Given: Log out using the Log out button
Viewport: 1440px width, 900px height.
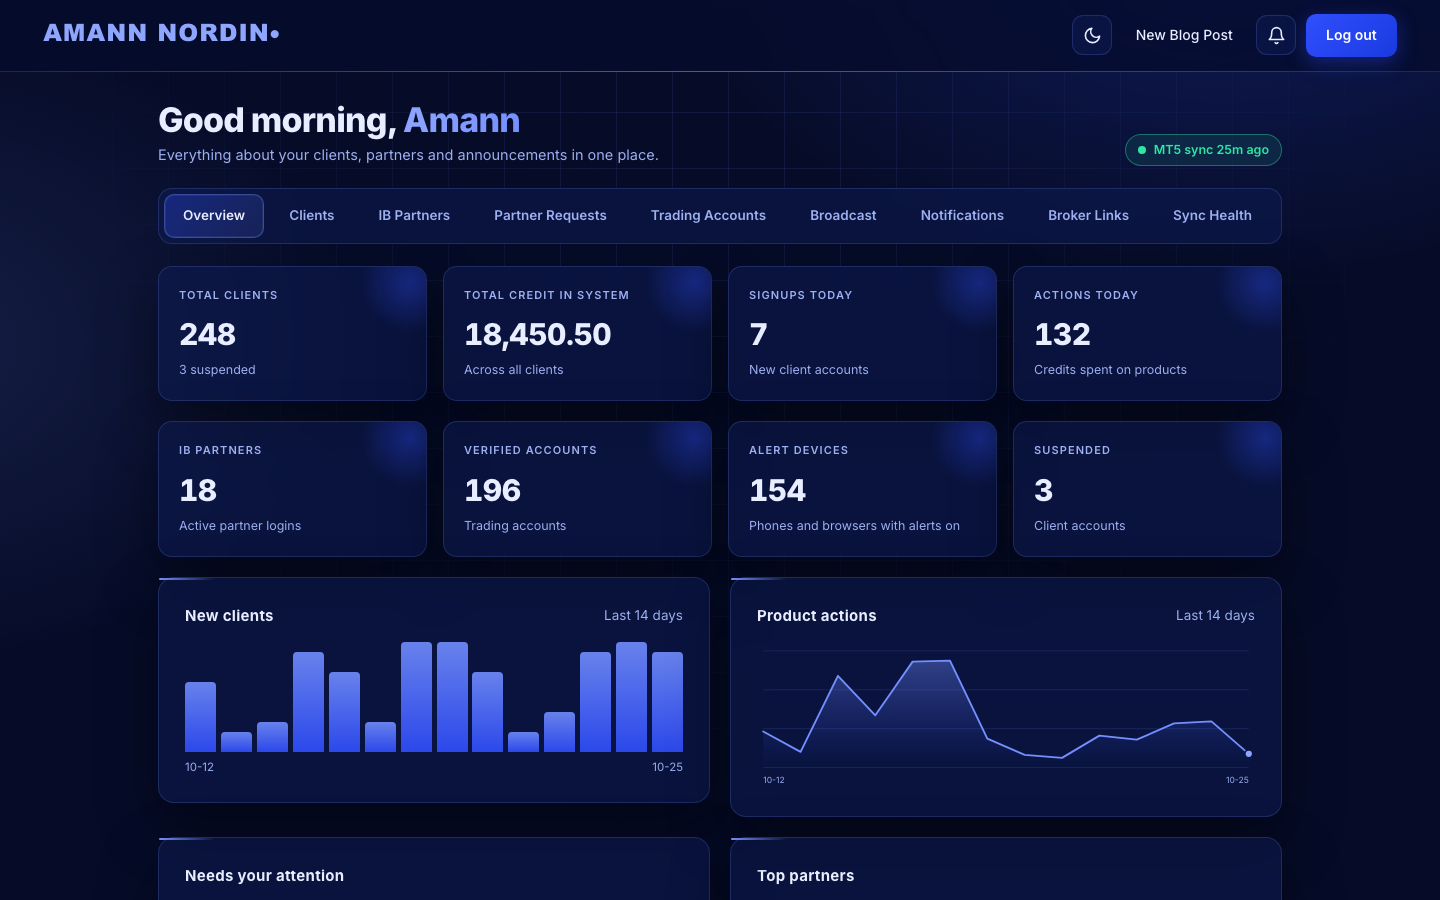Looking at the screenshot, I should pyautogui.click(x=1351, y=35).
